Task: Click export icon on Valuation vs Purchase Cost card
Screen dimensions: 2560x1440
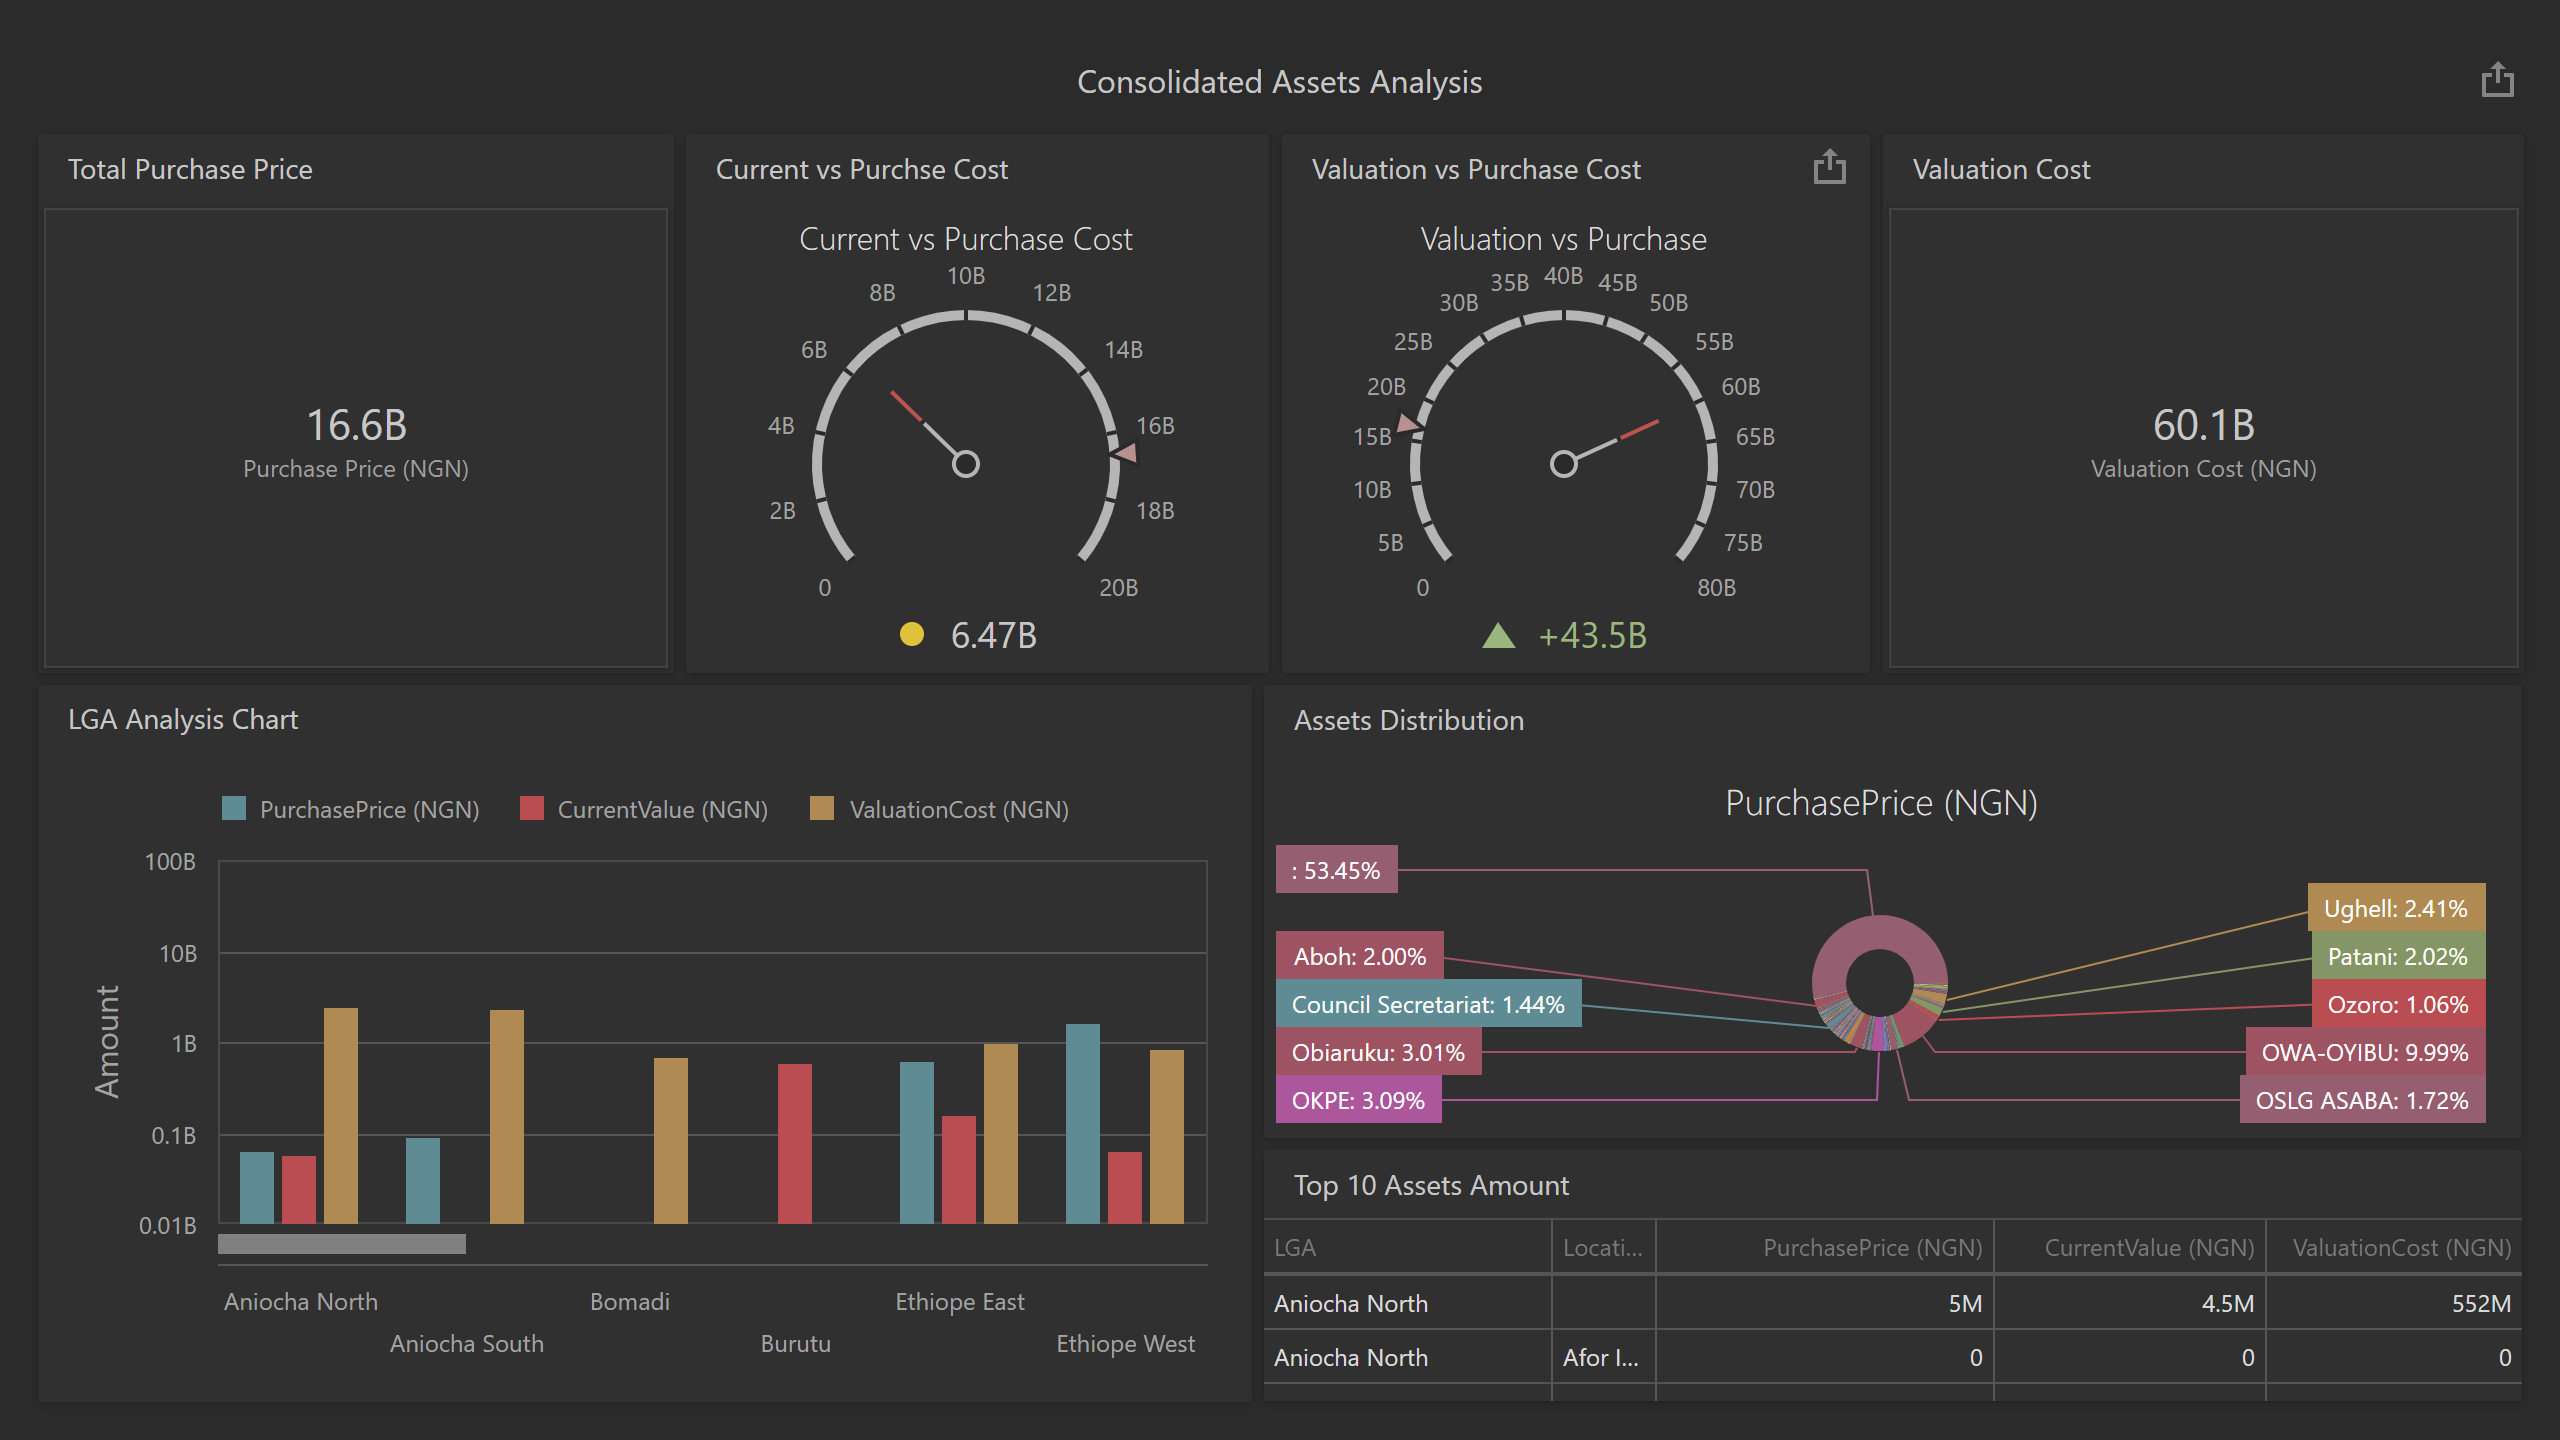Action: tap(1829, 167)
